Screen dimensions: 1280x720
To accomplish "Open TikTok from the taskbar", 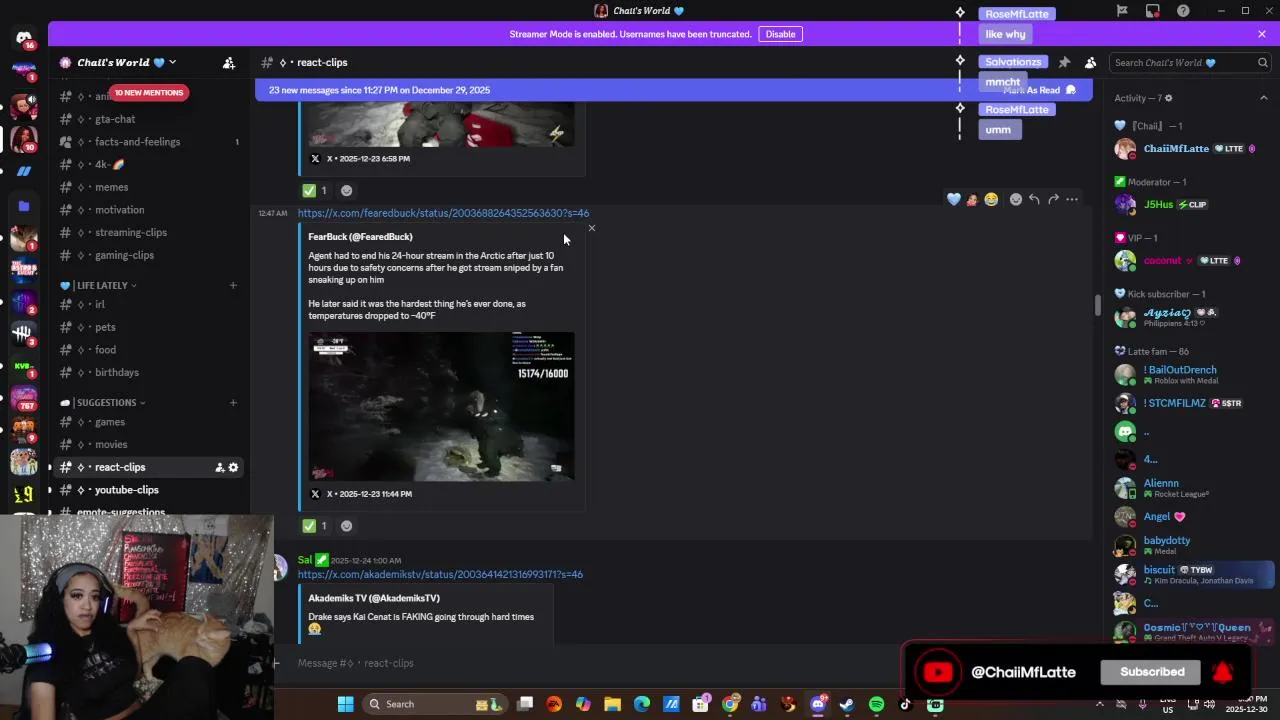I will [905, 704].
